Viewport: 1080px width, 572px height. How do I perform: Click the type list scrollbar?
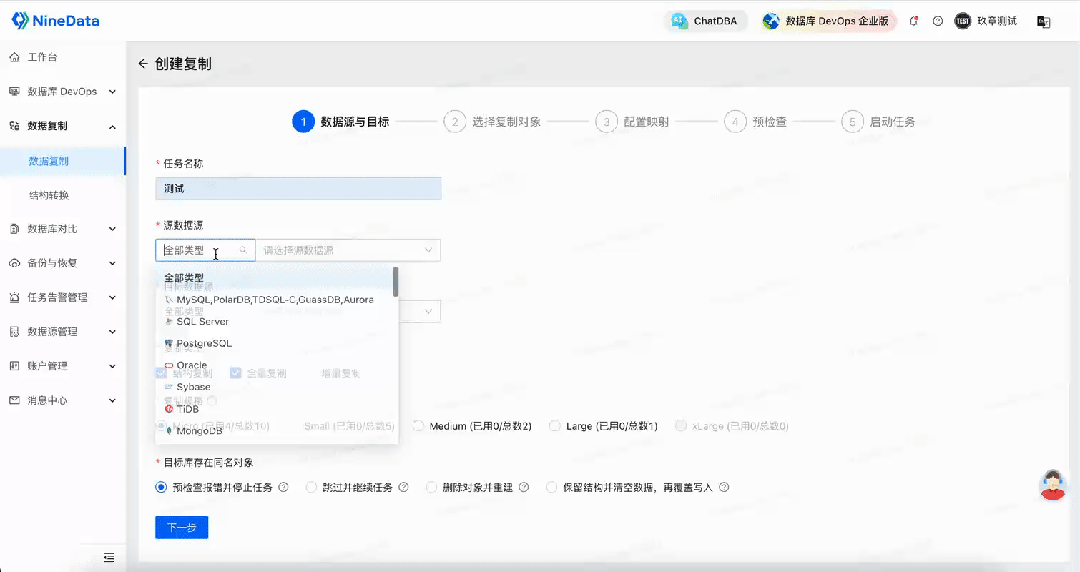point(395,283)
